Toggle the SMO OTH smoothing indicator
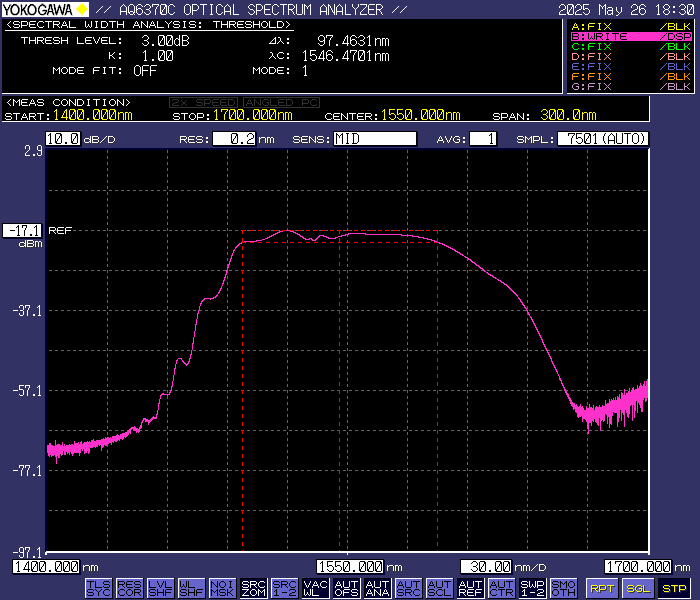Image resolution: width=700 pixels, height=600 pixels. click(563, 588)
